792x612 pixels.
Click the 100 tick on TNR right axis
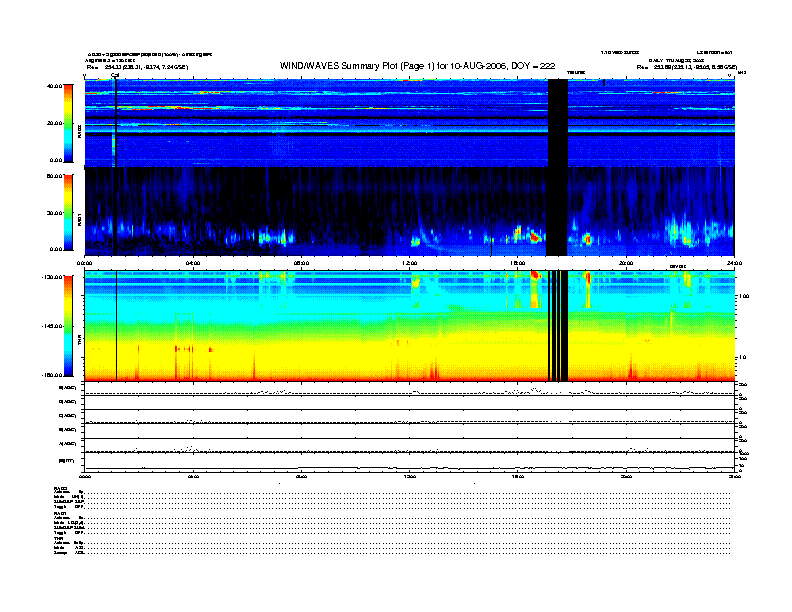point(745,296)
